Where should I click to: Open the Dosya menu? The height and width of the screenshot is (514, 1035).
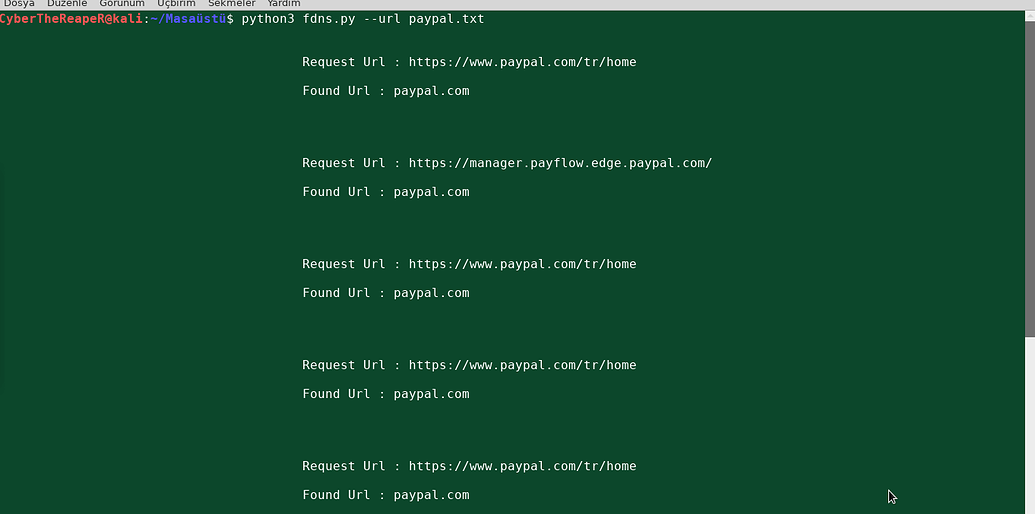(x=19, y=3)
